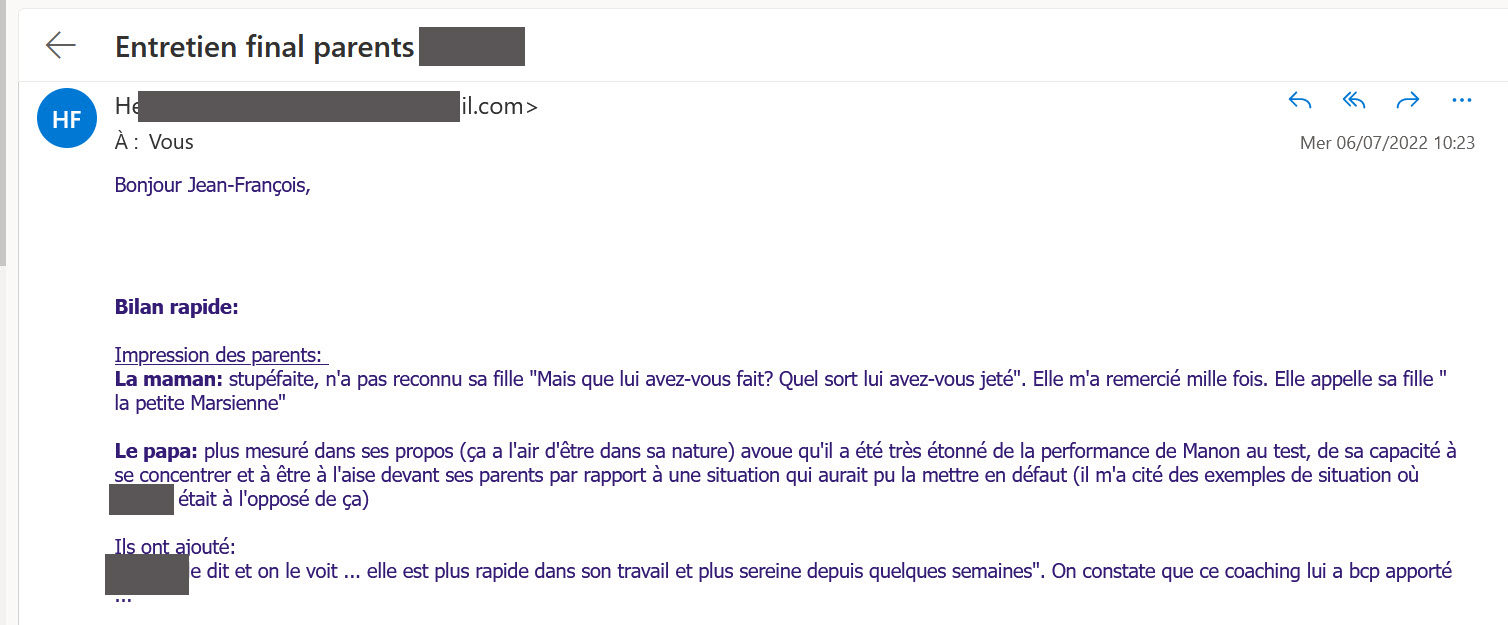Screen dimensions: 1508x625
Task: Click the Reply all double-arrow icon
Action: [1353, 100]
